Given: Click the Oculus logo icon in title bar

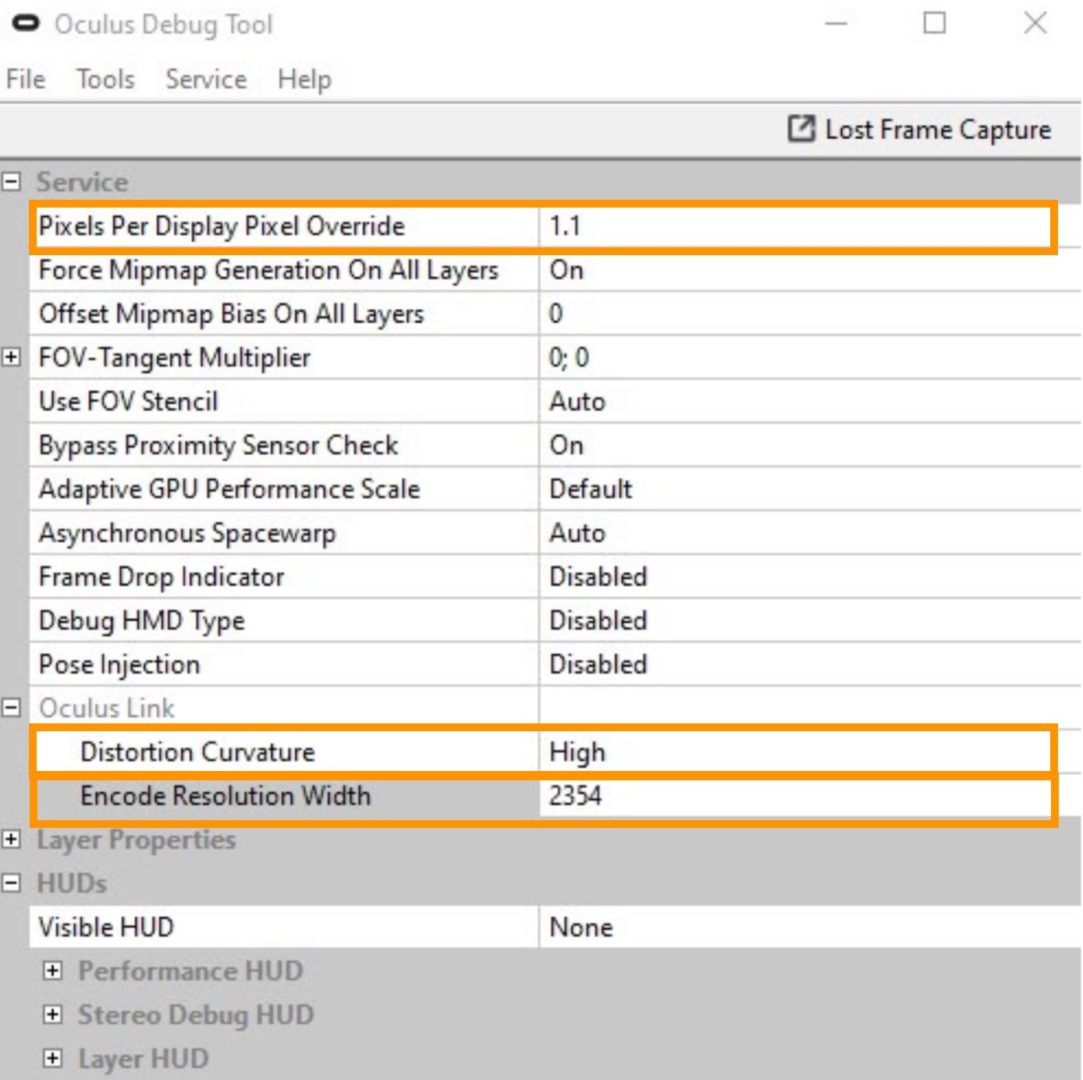Looking at the screenshot, I should [26, 23].
